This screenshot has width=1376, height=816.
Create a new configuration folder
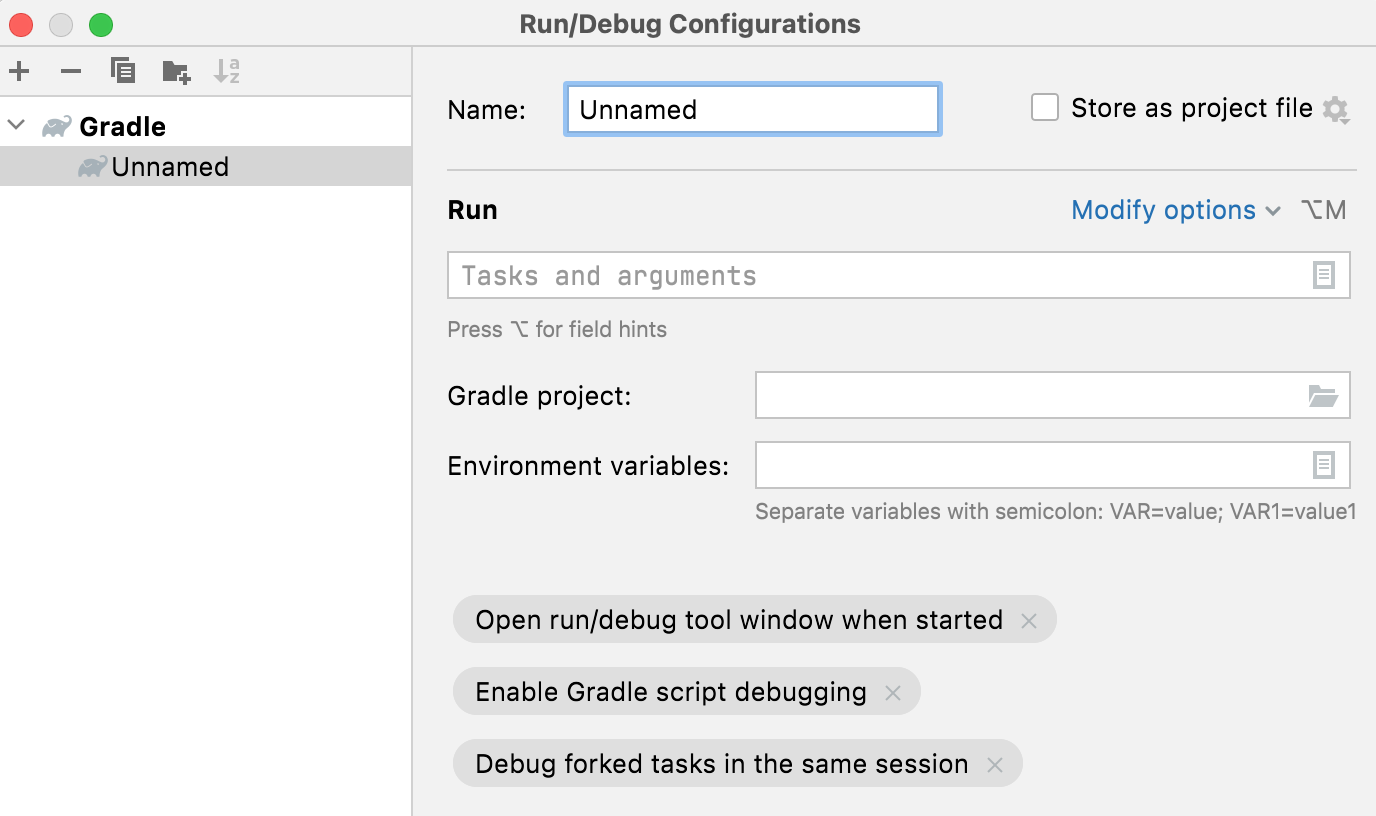(175, 71)
